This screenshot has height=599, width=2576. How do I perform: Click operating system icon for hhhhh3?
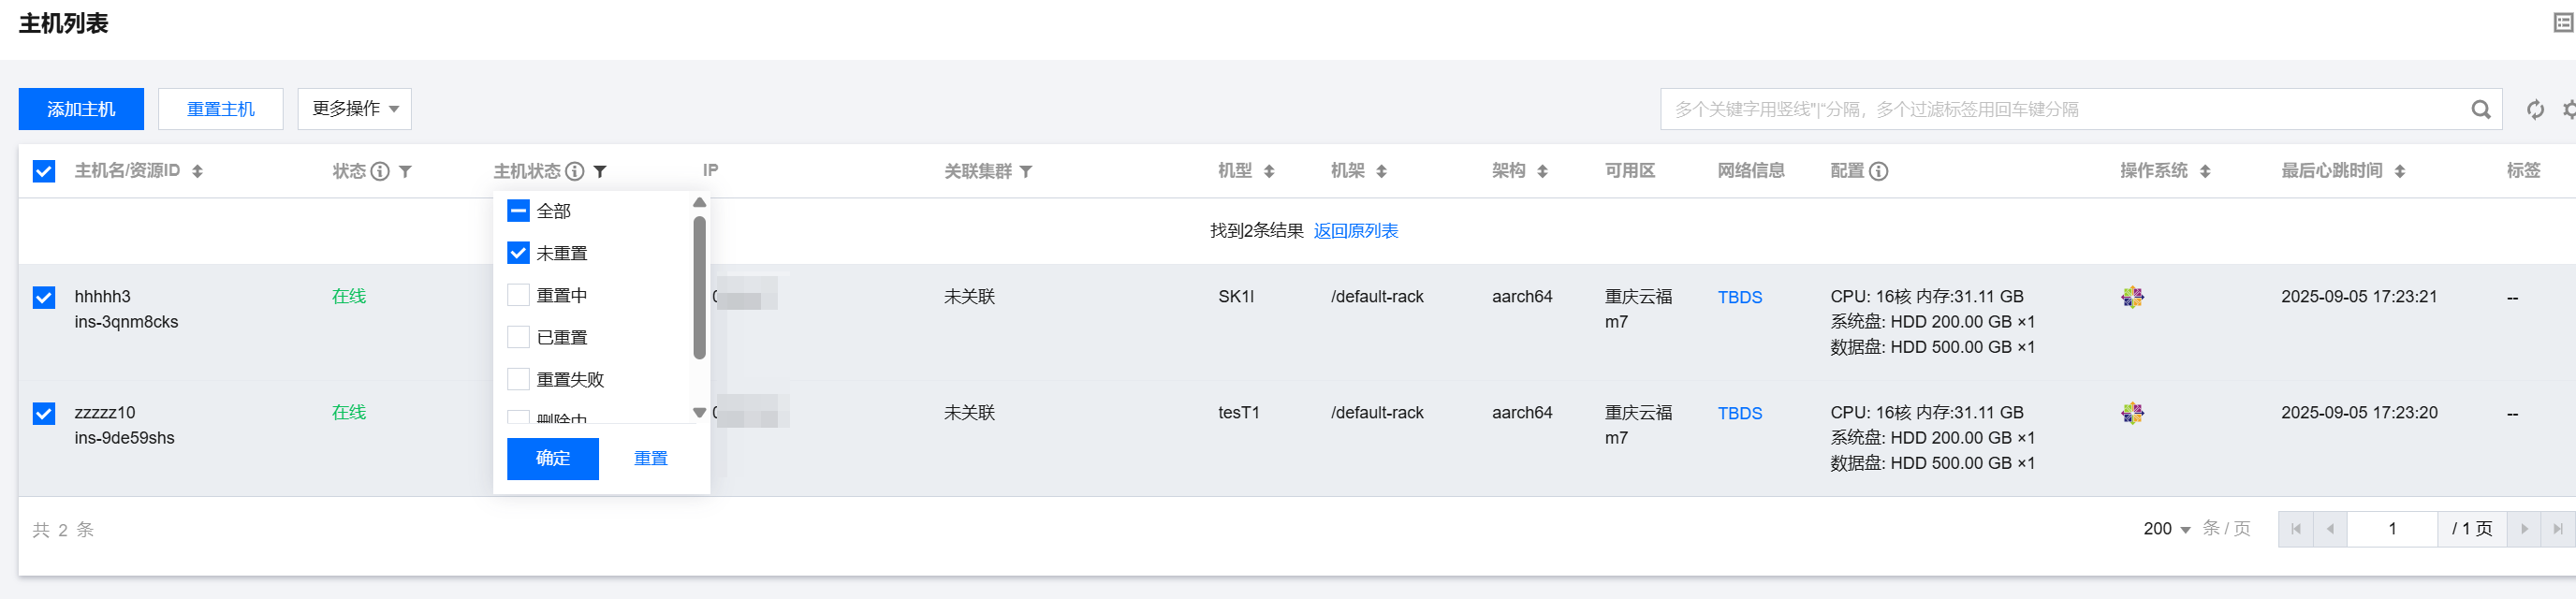(2132, 297)
